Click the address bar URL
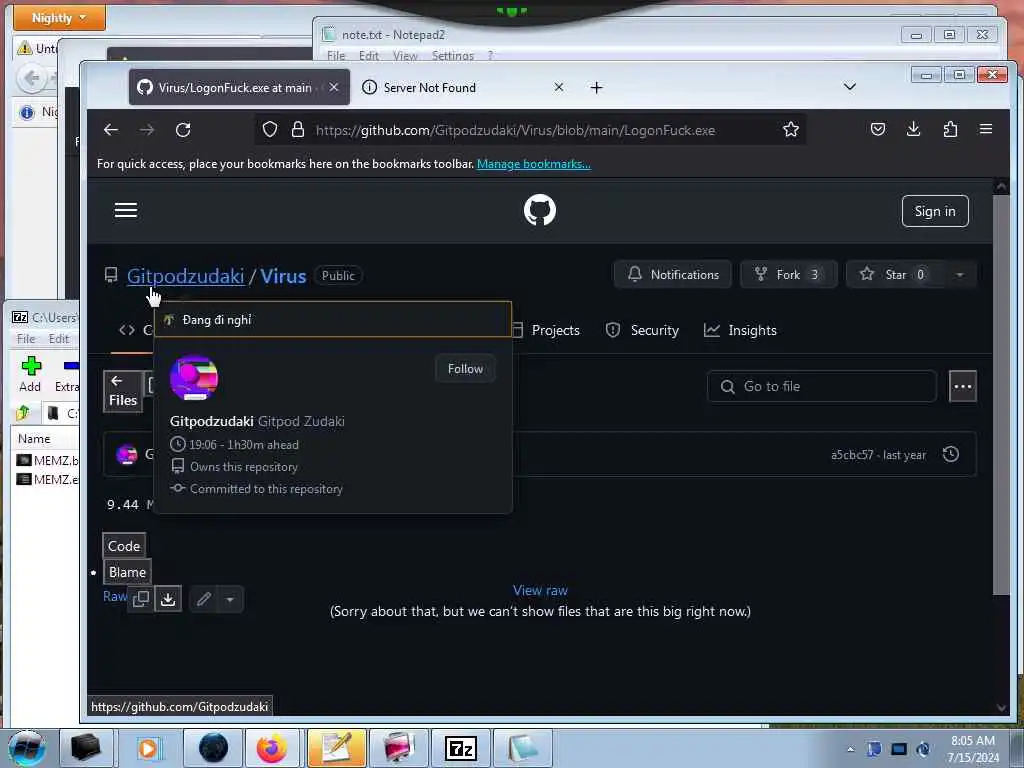The image size is (1024, 768). [515, 130]
